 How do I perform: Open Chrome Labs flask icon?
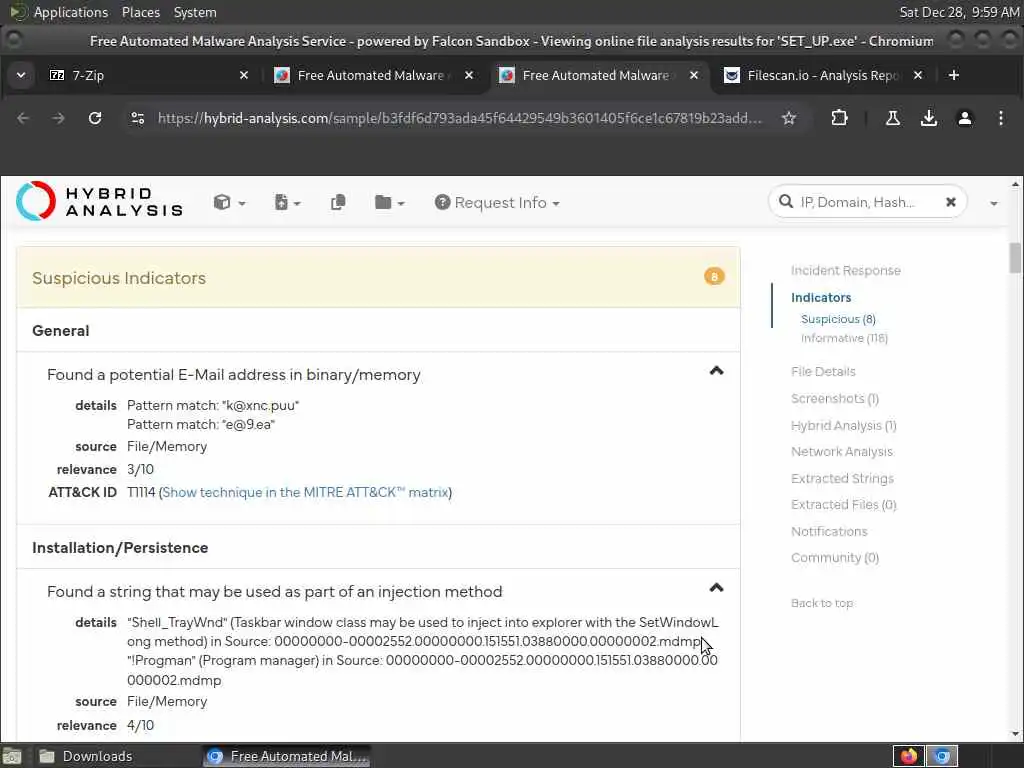(892, 118)
